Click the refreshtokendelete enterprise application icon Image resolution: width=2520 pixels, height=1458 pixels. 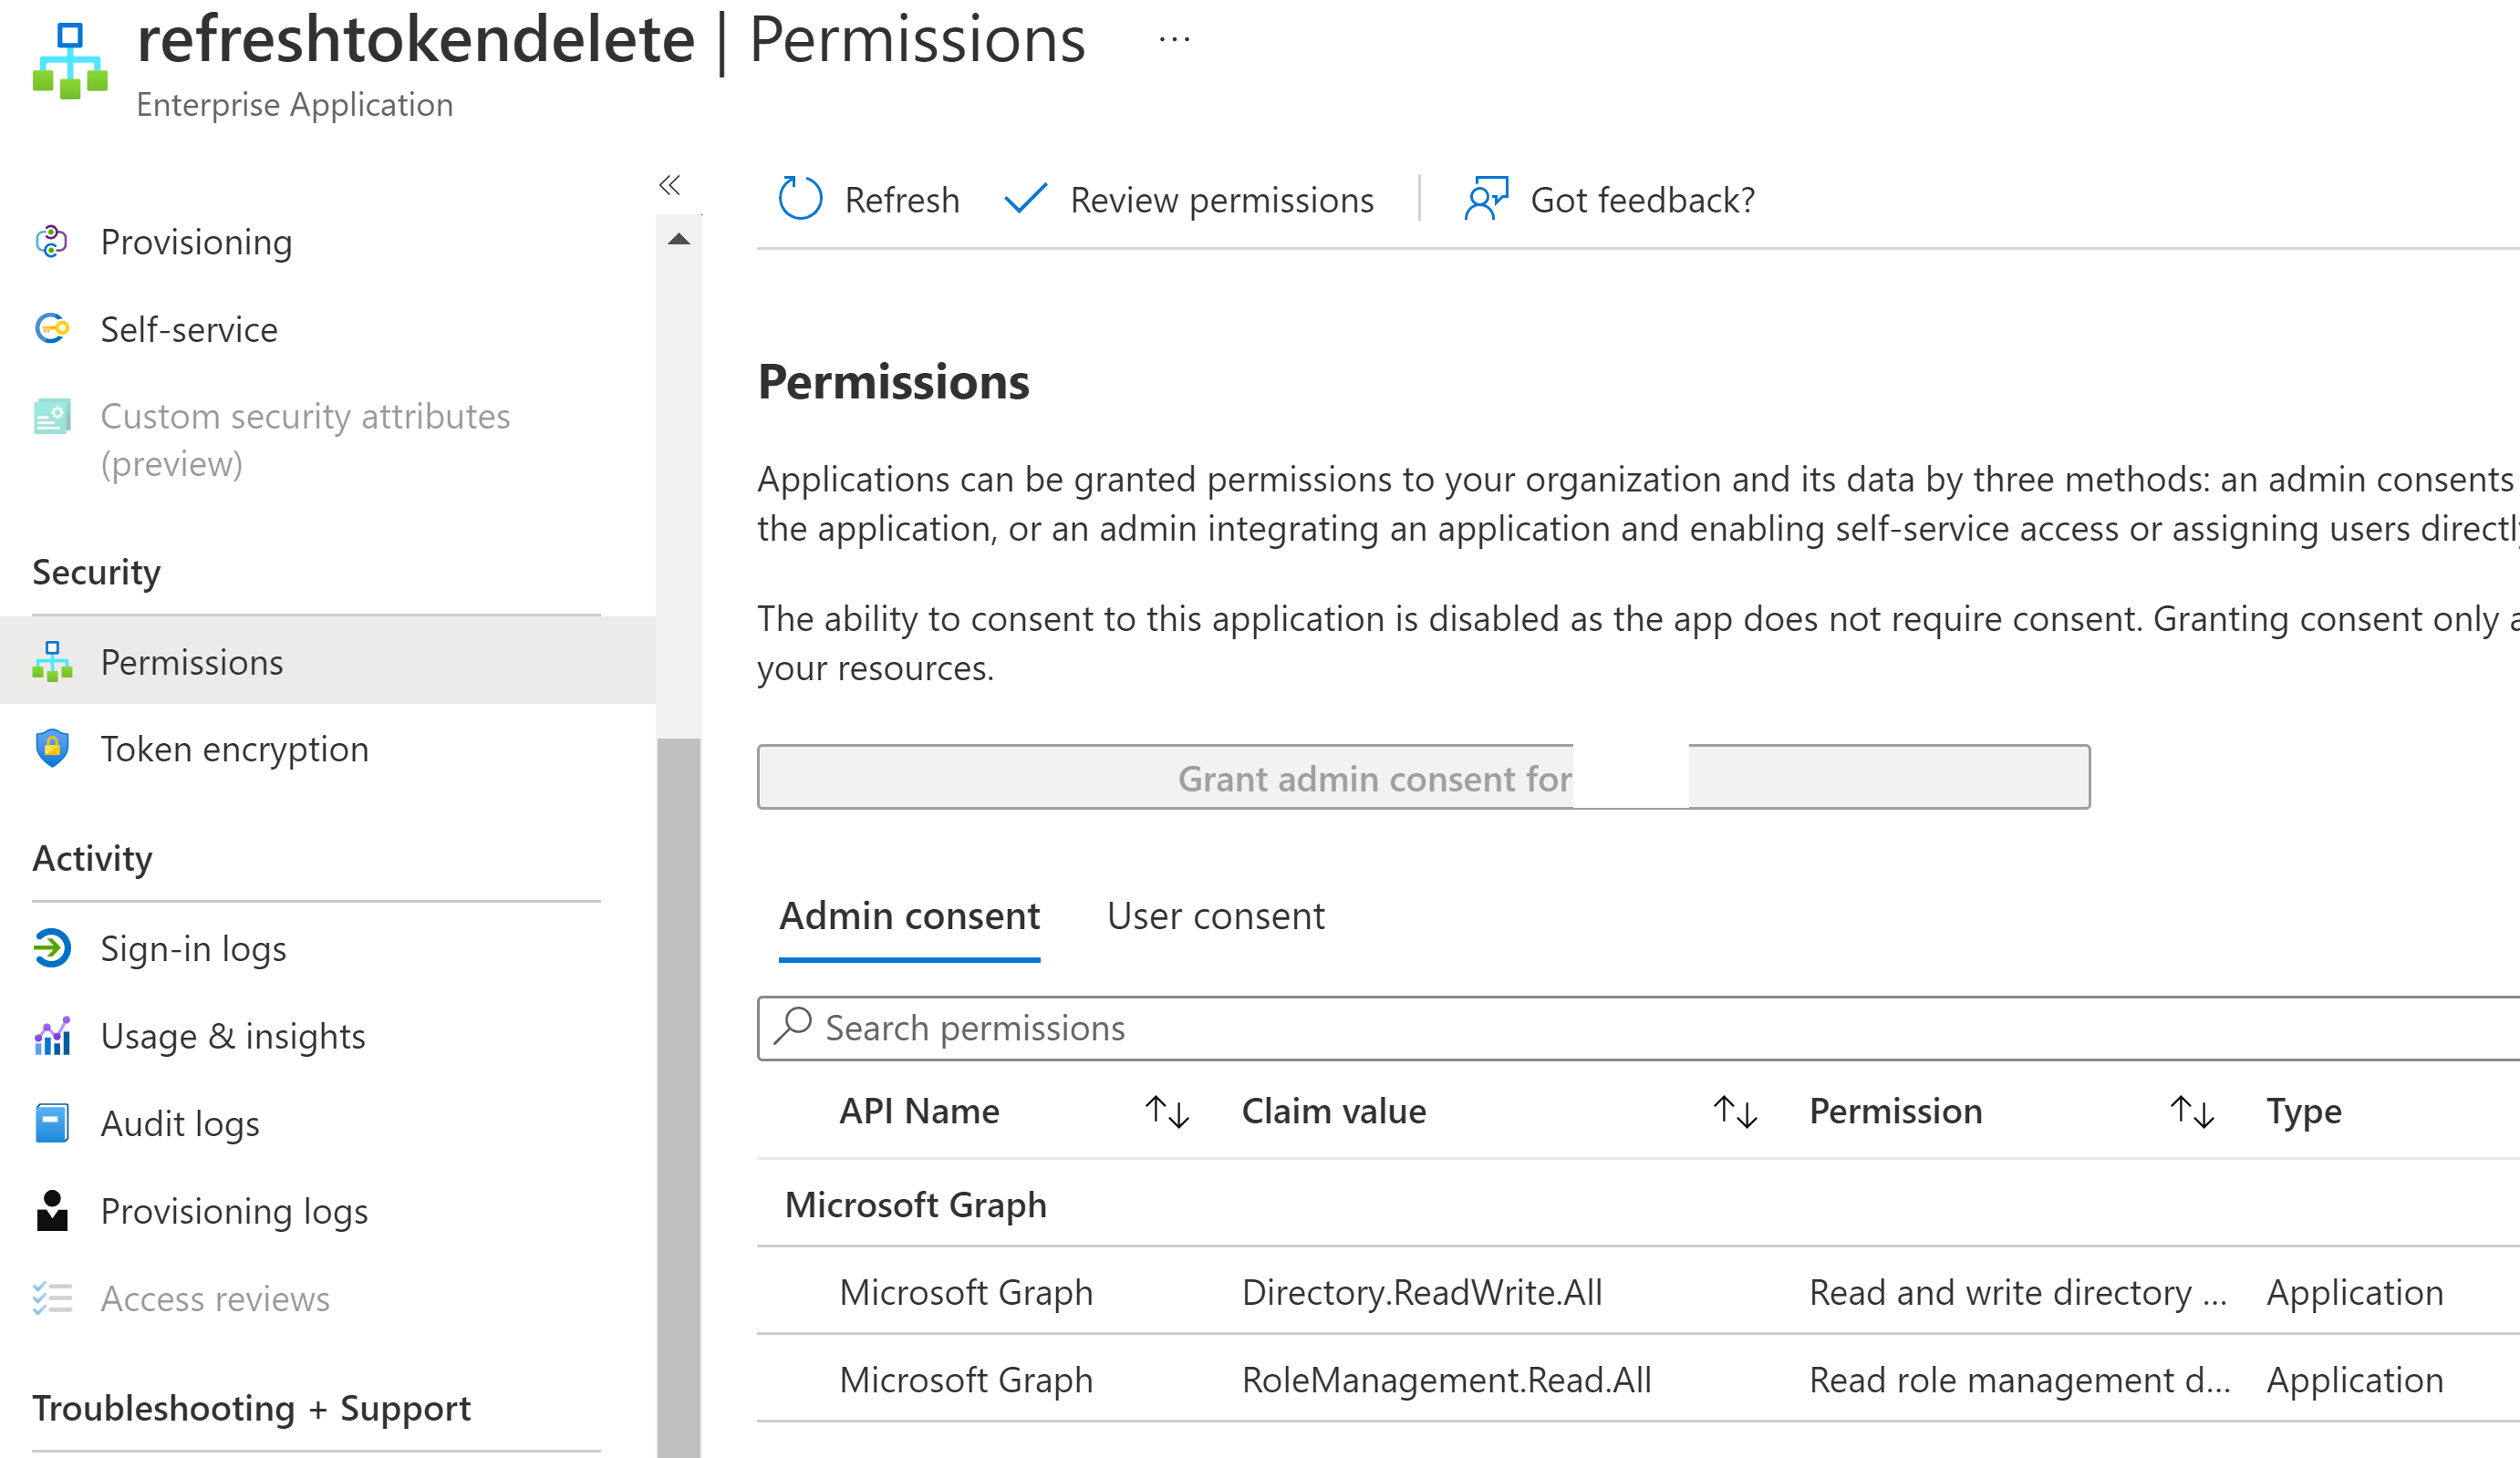point(69,61)
